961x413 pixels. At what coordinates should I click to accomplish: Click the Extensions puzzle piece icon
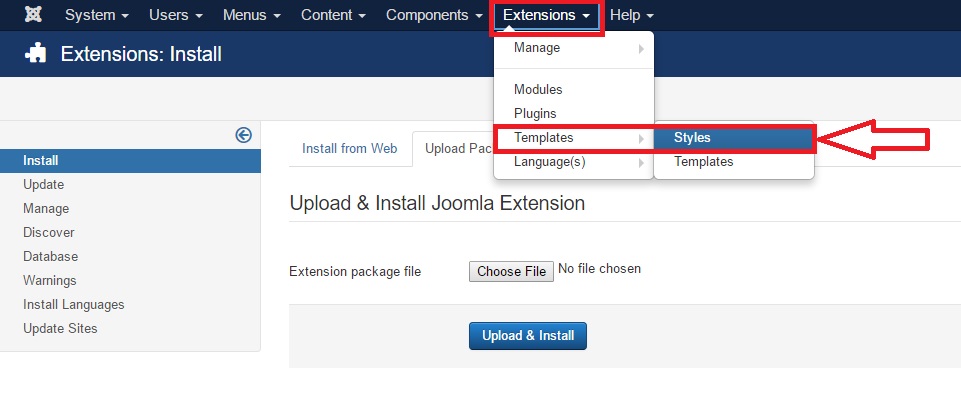click(36, 54)
